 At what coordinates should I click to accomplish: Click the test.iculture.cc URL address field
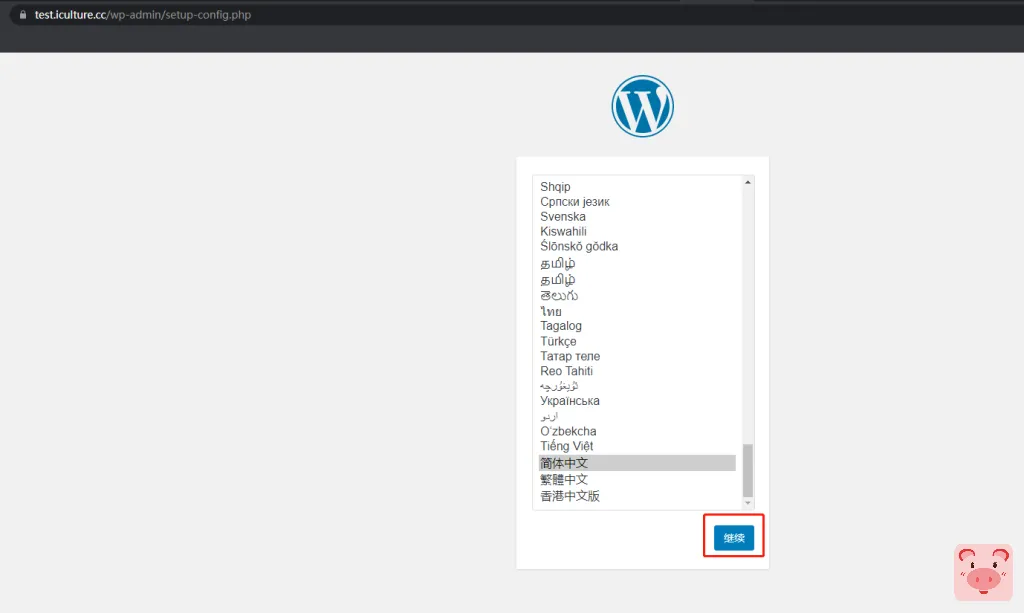(x=143, y=14)
